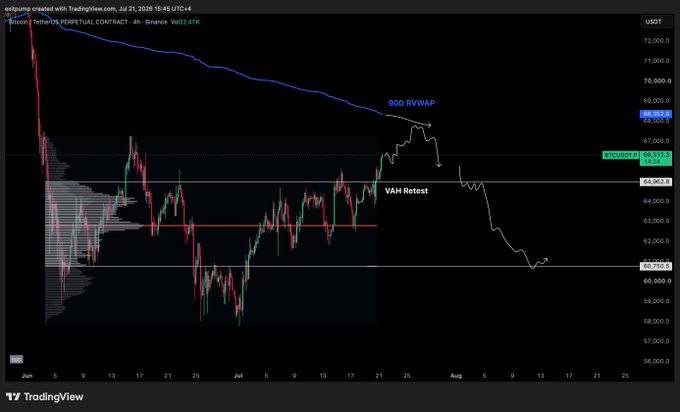Click the 67,000.0 price scale label
This screenshot has width=680, height=412.
click(x=655, y=141)
